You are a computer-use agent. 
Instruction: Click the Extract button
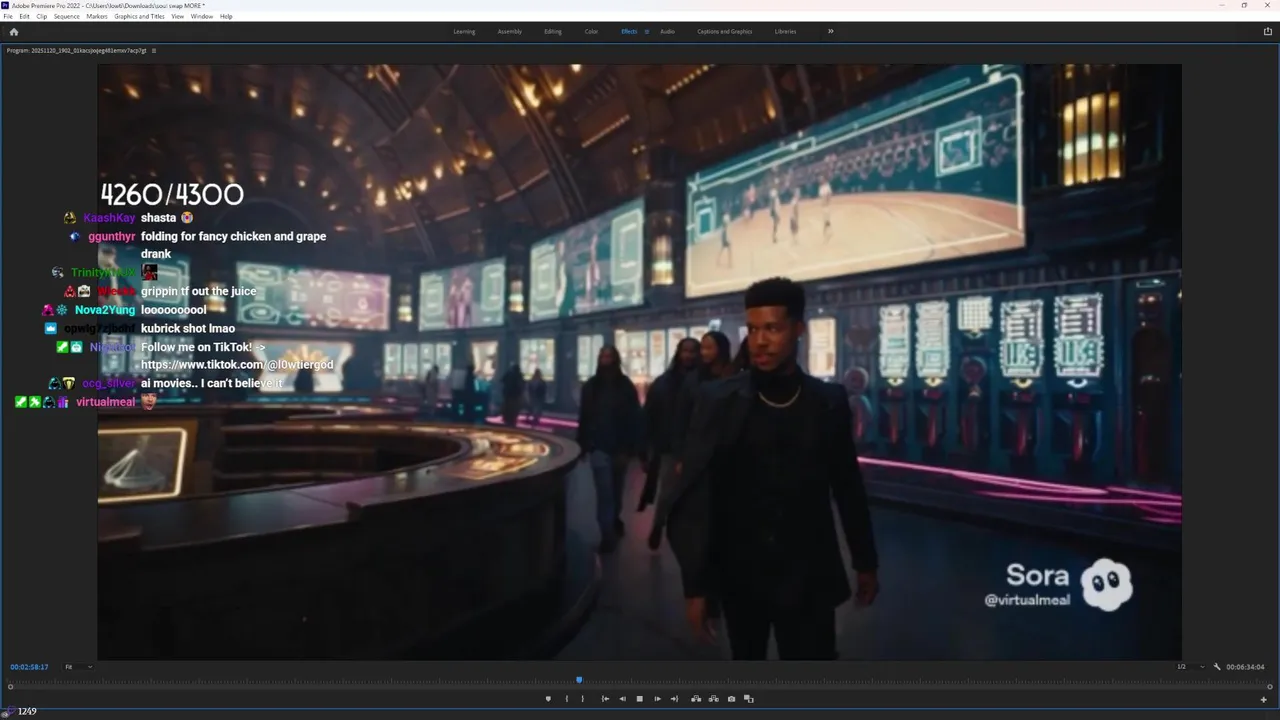[x=713, y=699]
